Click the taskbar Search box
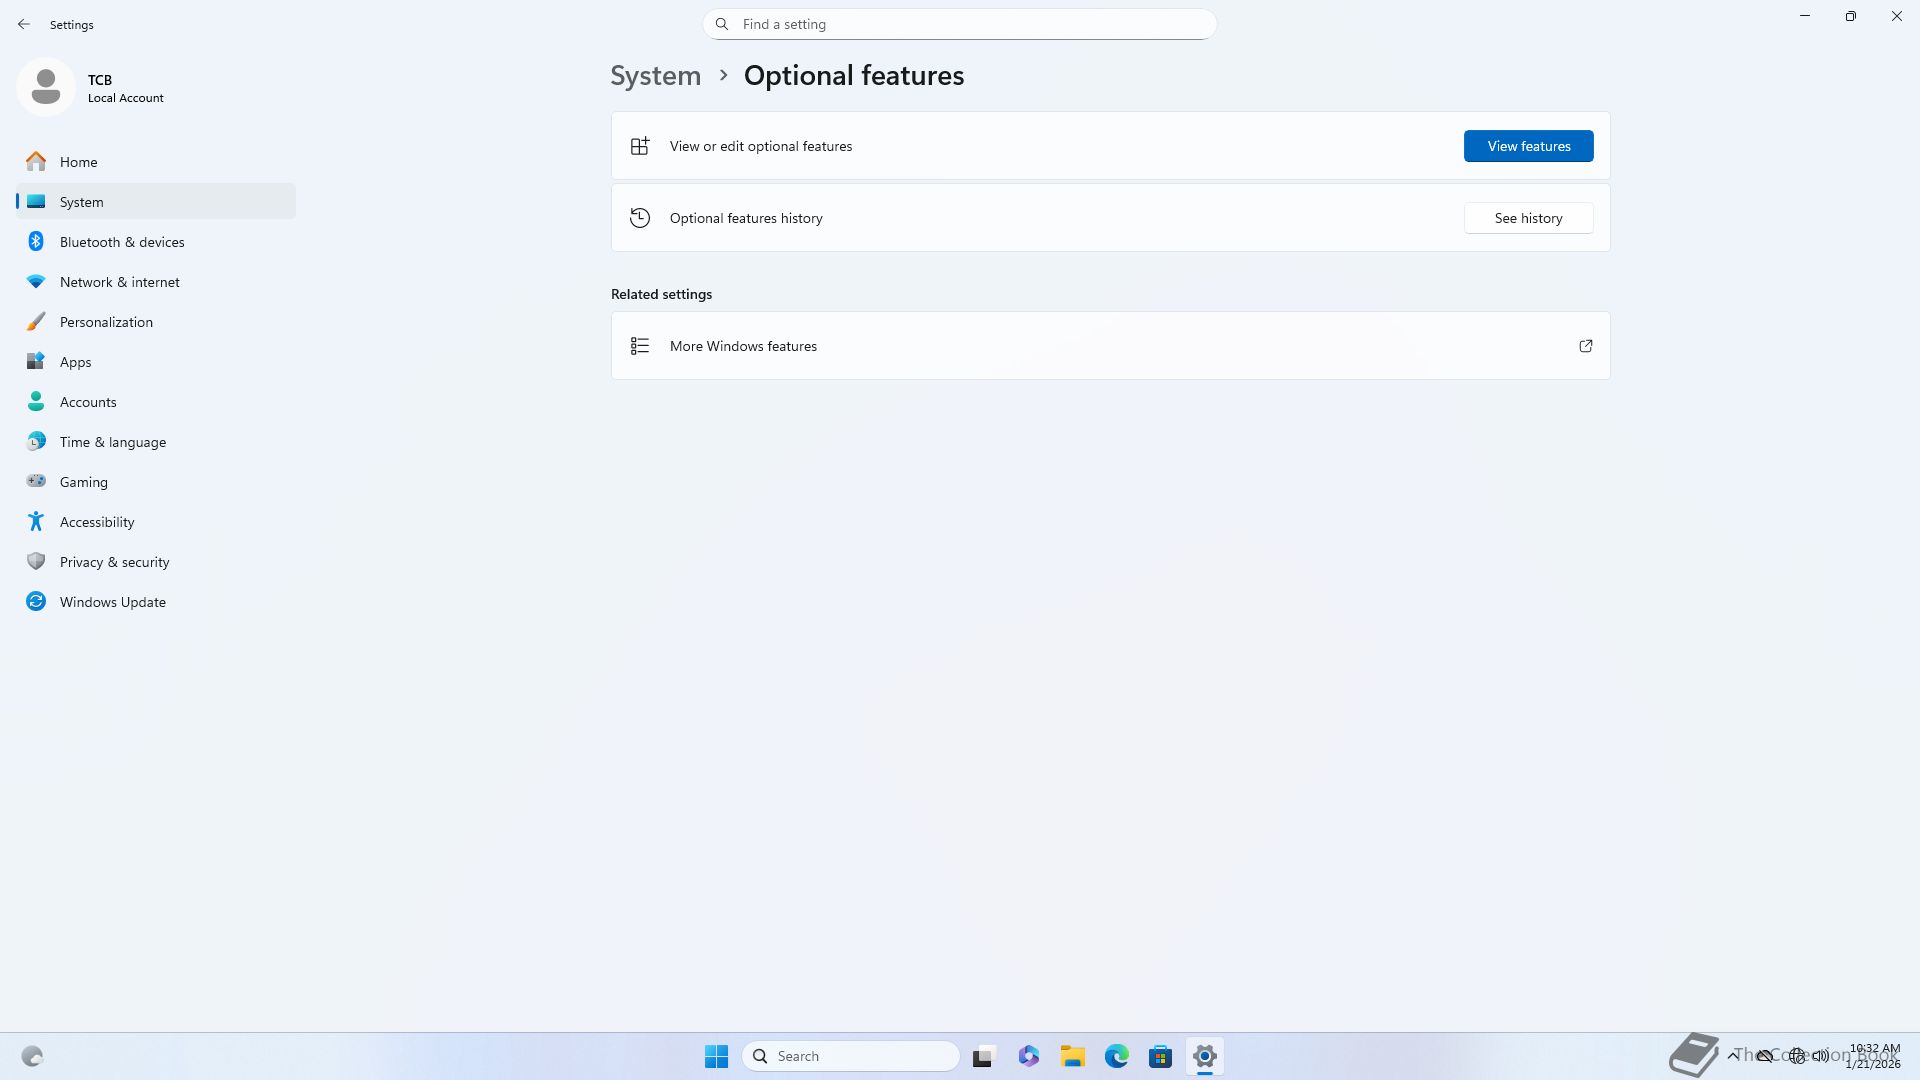 851,1056
